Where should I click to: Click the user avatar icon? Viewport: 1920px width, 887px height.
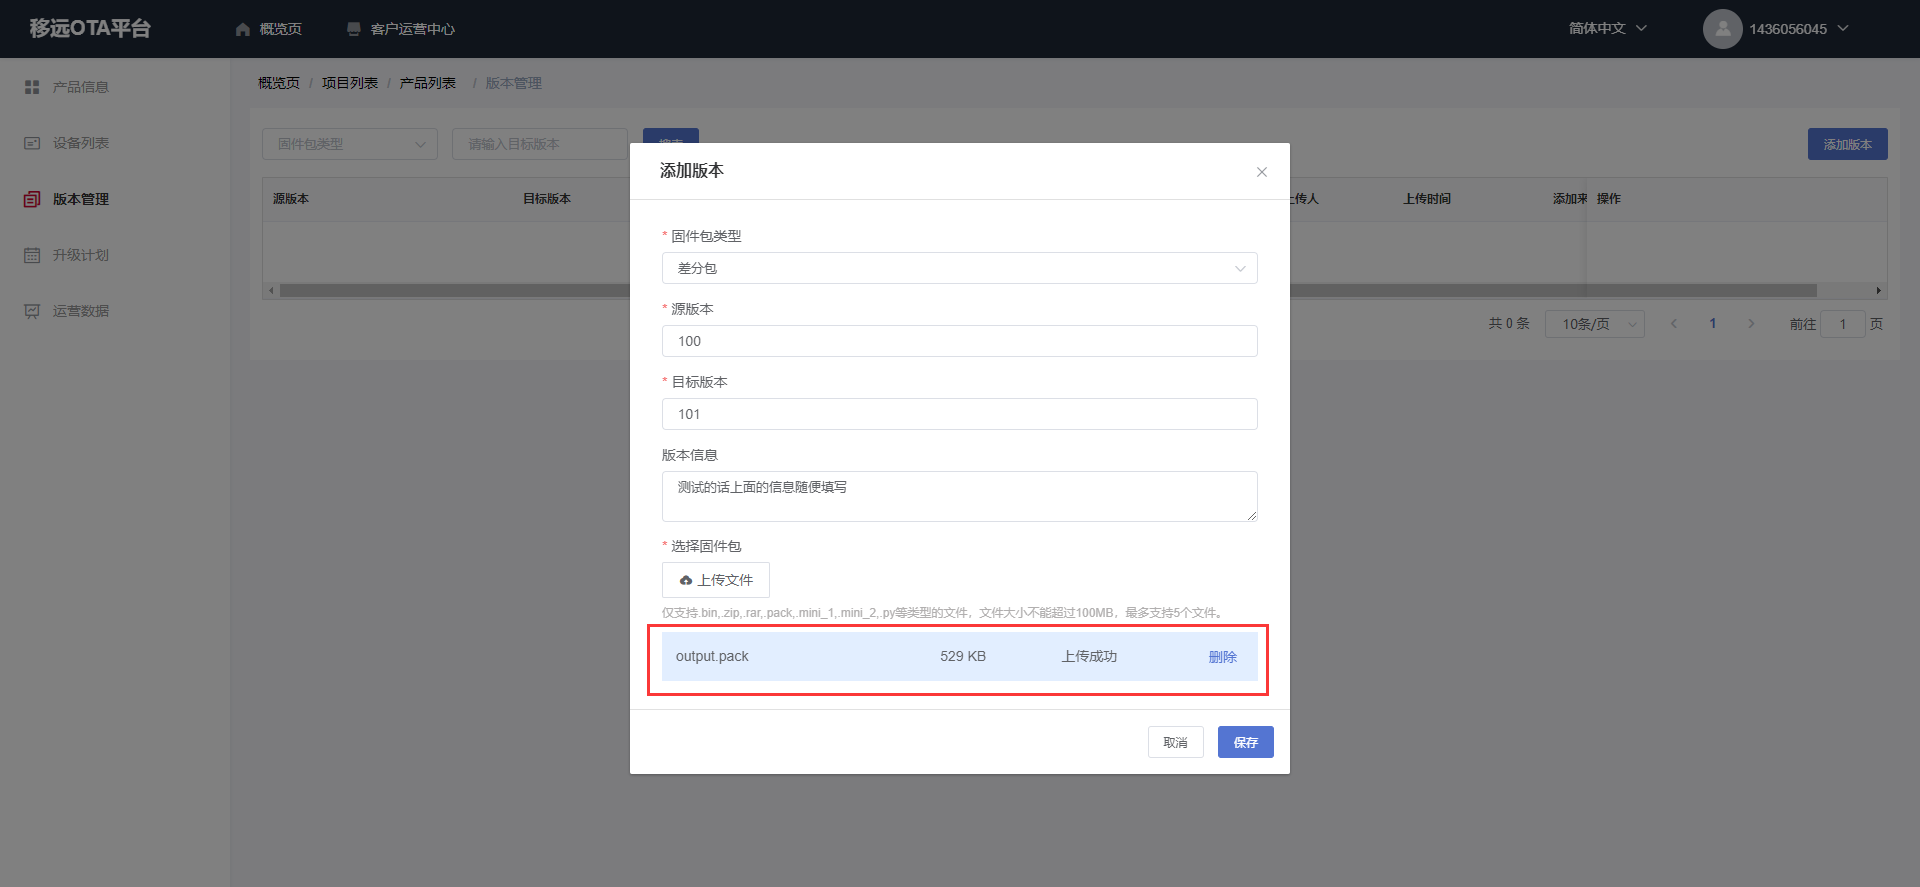1722,29
